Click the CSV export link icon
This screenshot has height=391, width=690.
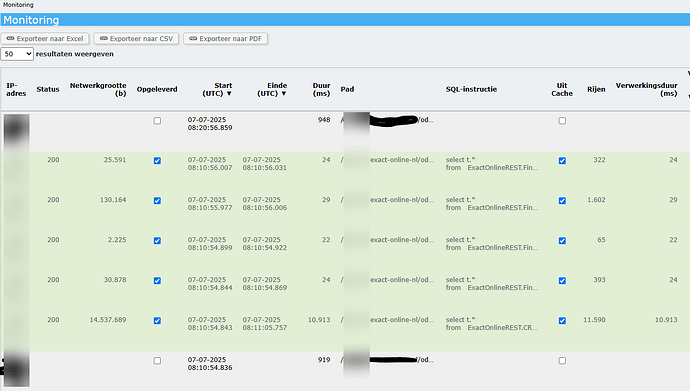tap(103, 39)
